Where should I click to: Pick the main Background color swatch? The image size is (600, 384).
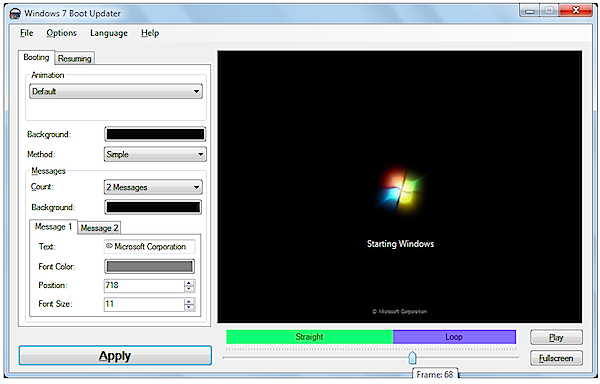(x=155, y=134)
